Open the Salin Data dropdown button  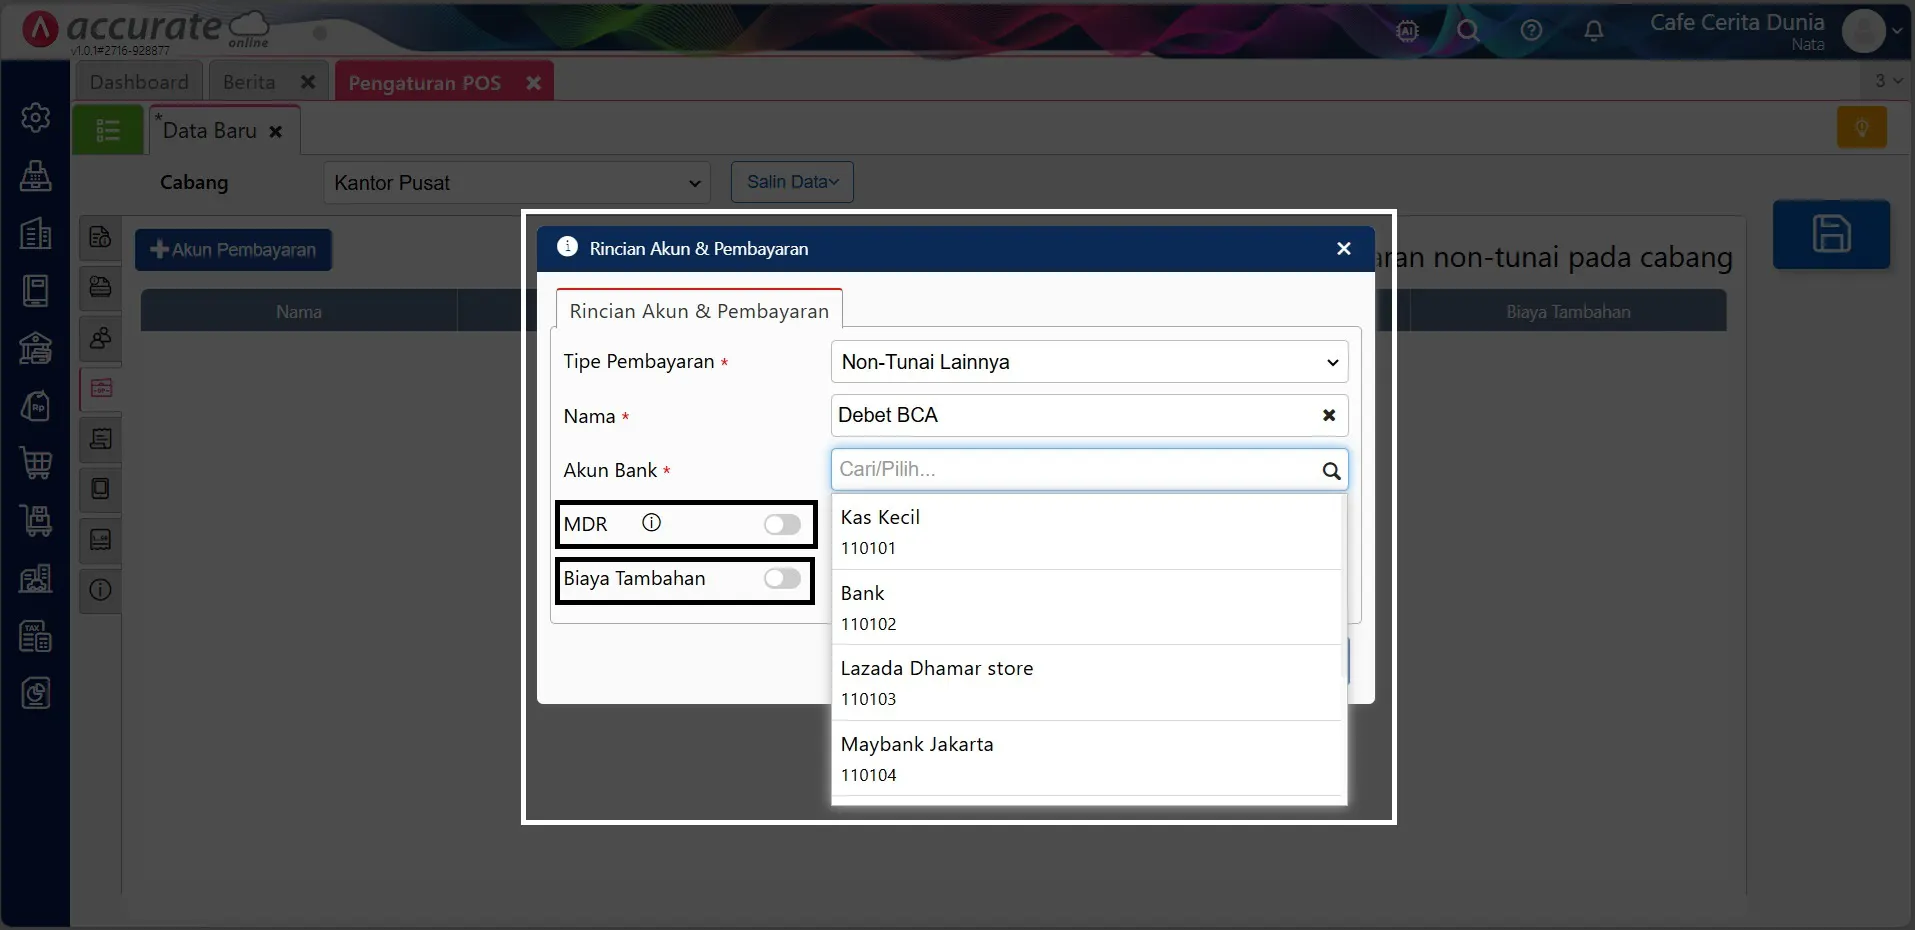click(792, 182)
